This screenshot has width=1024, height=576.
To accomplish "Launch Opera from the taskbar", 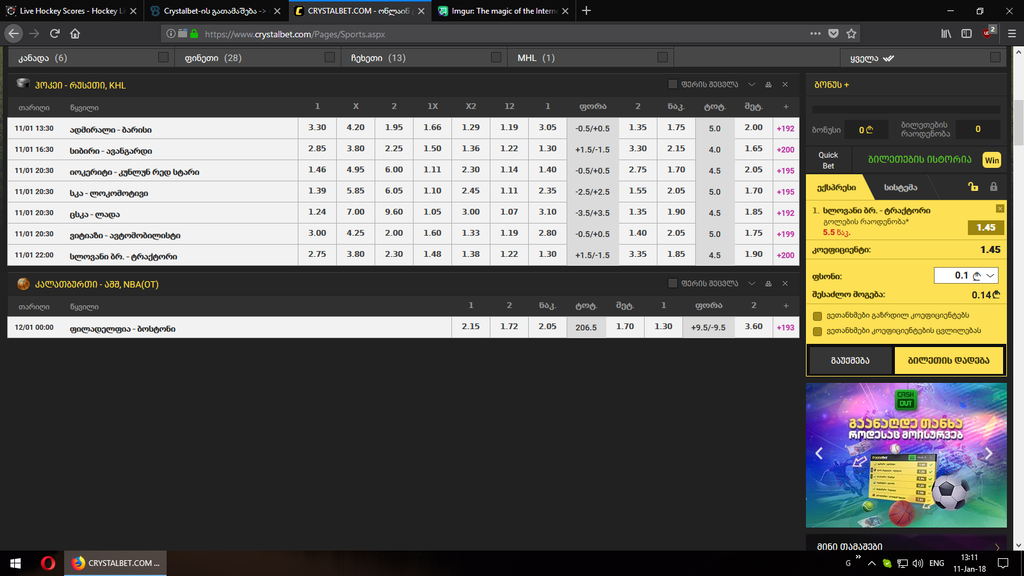I will (48, 563).
